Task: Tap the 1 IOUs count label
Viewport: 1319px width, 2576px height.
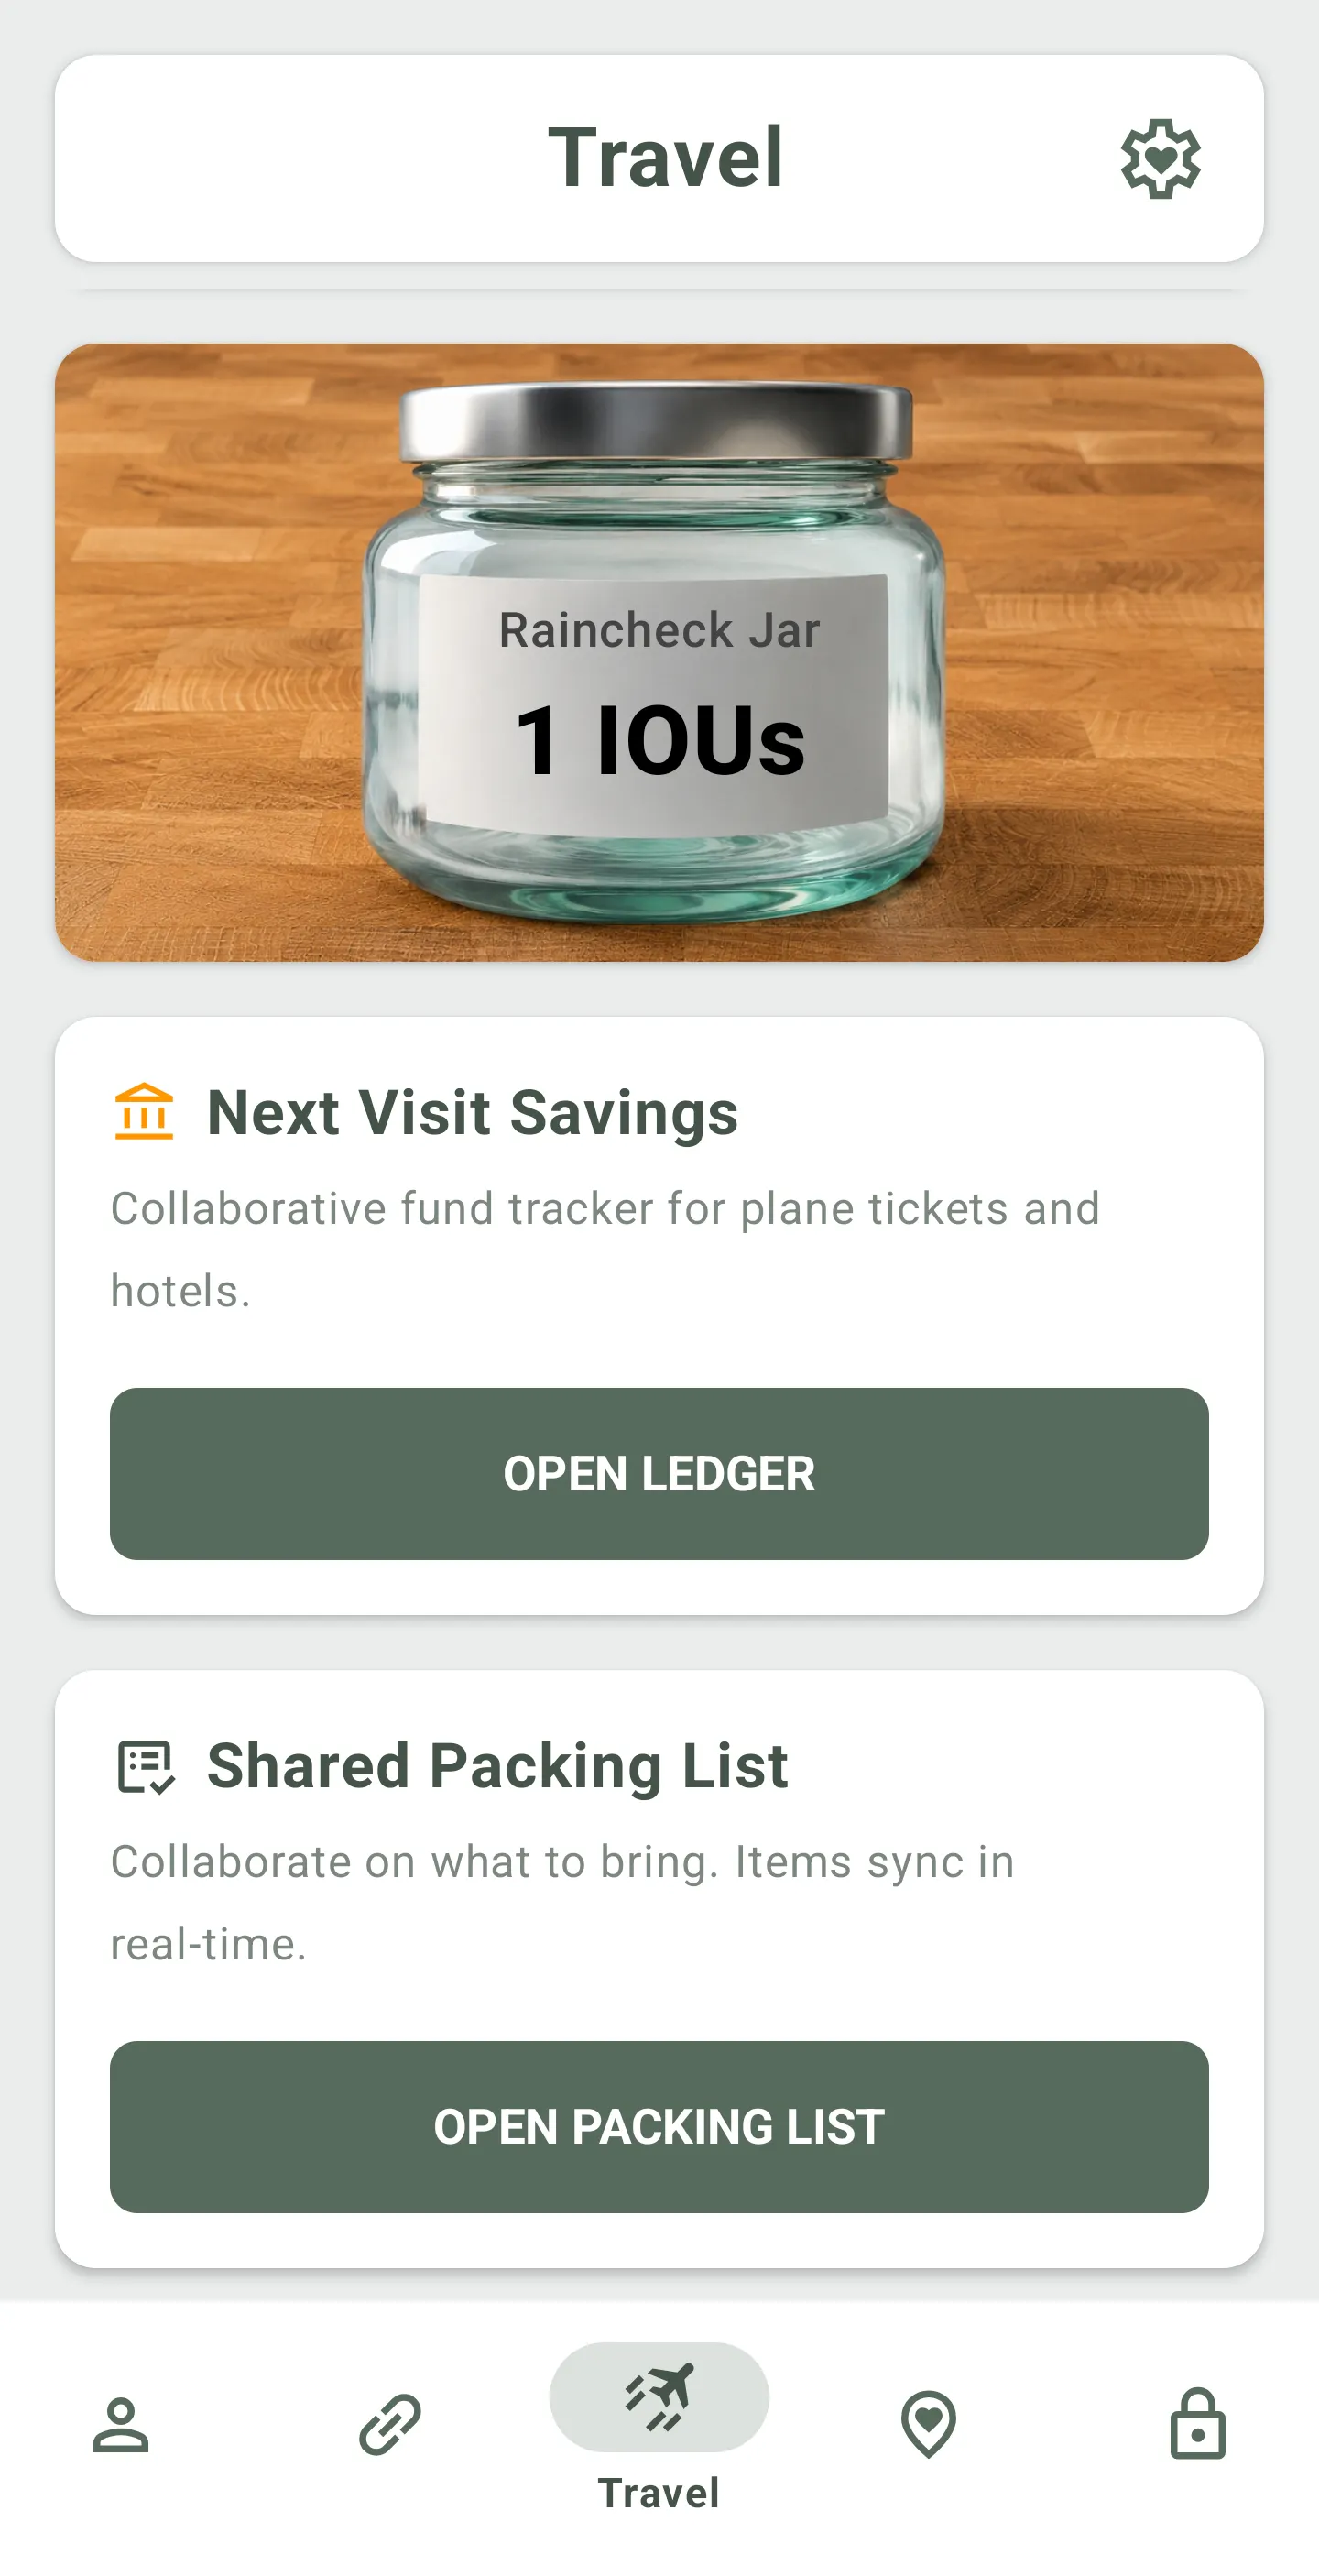Action: click(659, 740)
